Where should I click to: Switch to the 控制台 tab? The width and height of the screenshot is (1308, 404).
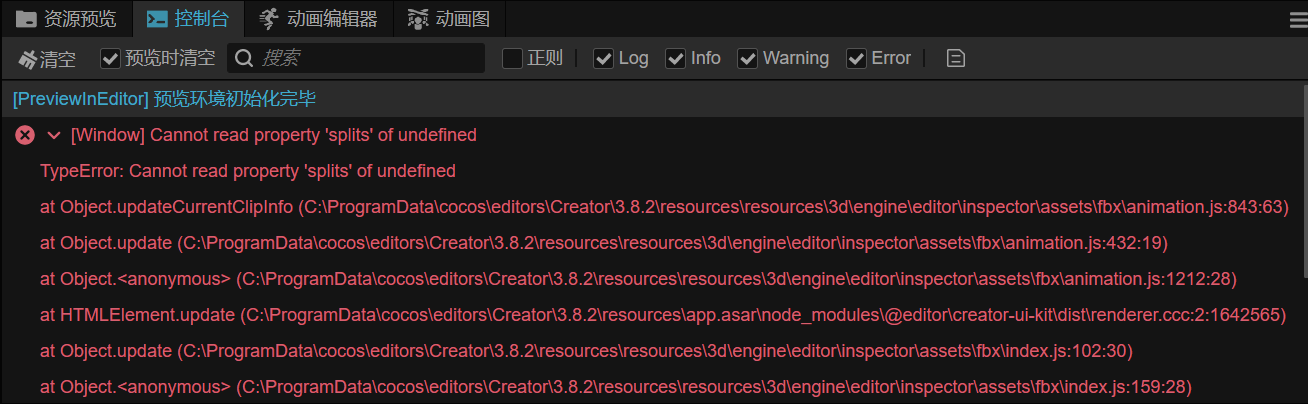coord(187,18)
